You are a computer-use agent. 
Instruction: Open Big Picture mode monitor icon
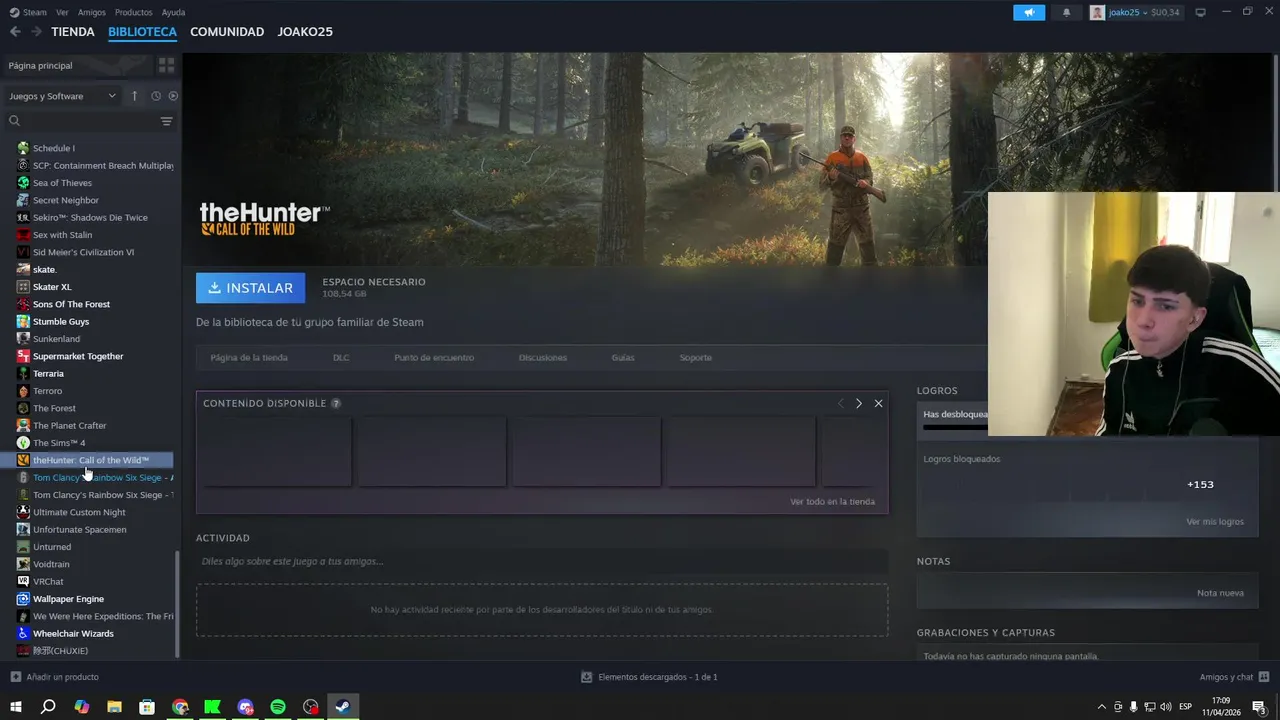pyautogui.click(x=1201, y=12)
